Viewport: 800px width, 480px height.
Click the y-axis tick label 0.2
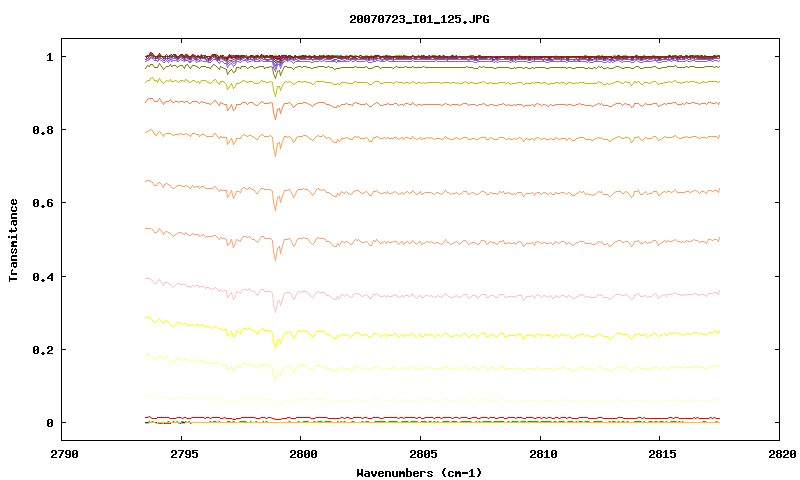pos(43,350)
